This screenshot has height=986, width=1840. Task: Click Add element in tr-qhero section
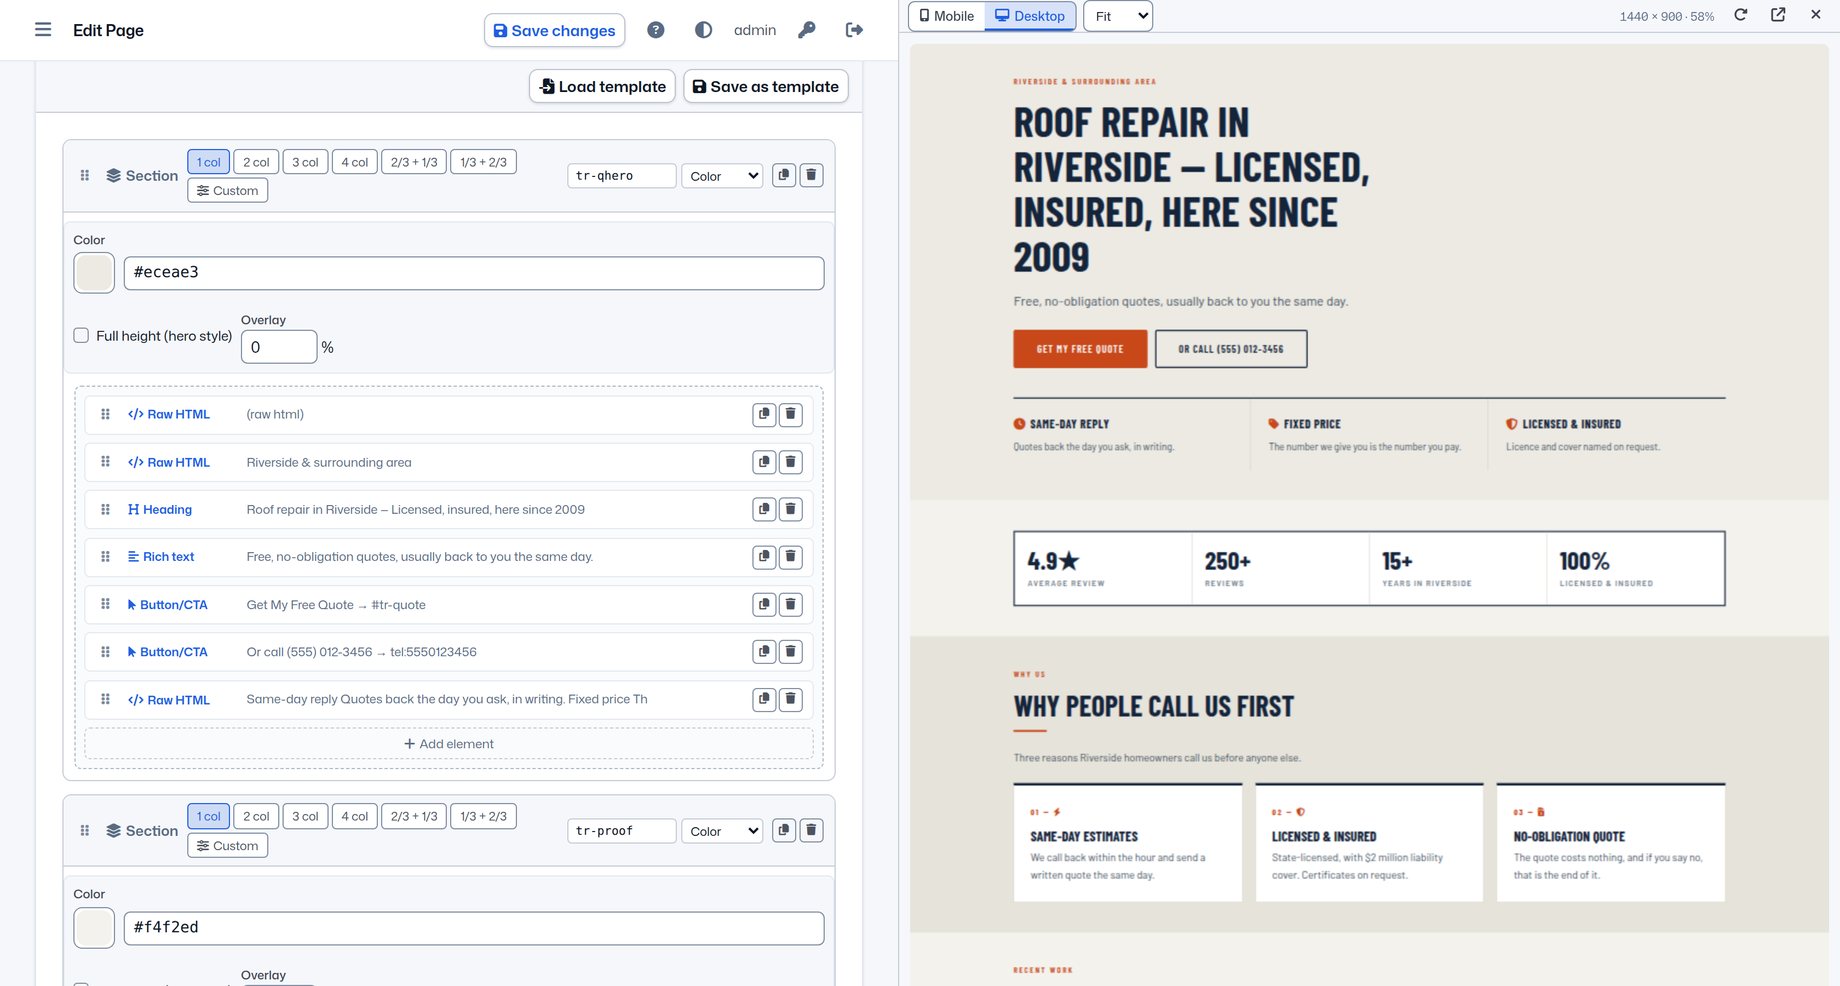point(449,744)
